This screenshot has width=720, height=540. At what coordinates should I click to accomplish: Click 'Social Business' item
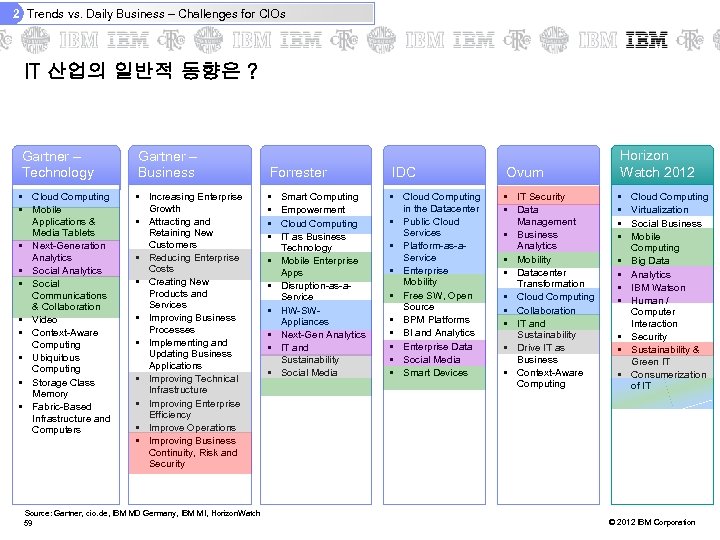[x=666, y=224]
